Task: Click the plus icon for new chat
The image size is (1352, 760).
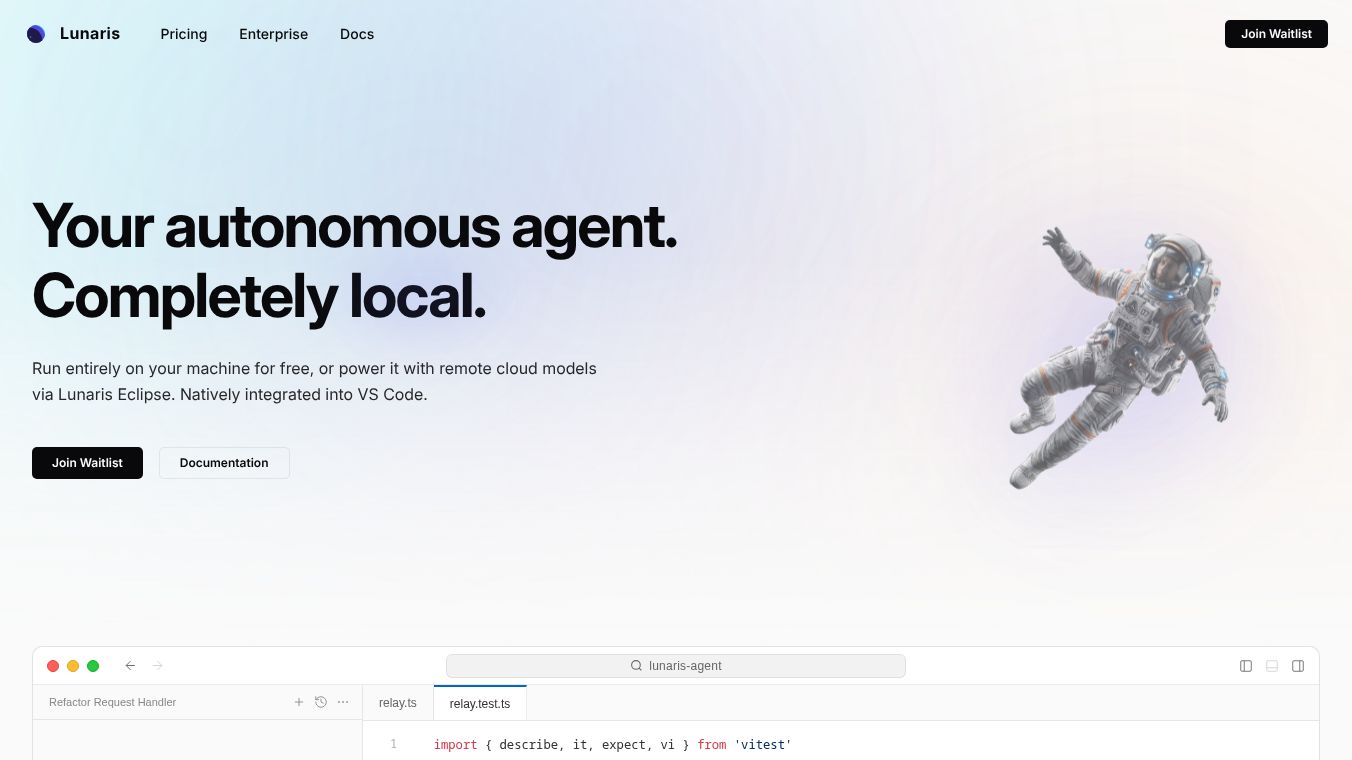Action: coord(299,702)
